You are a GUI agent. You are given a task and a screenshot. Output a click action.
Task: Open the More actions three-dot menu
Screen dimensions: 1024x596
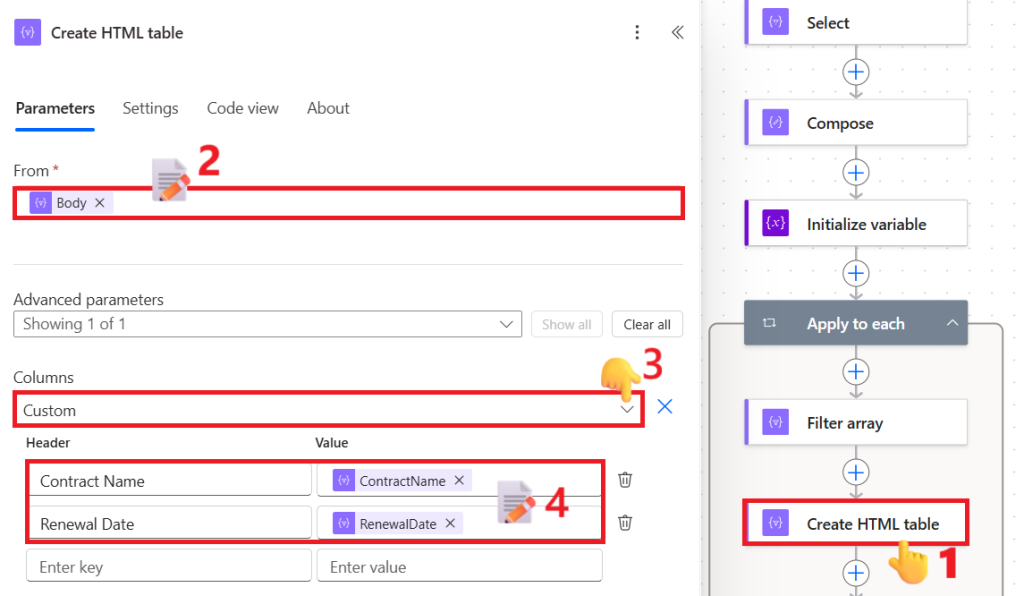click(x=637, y=32)
